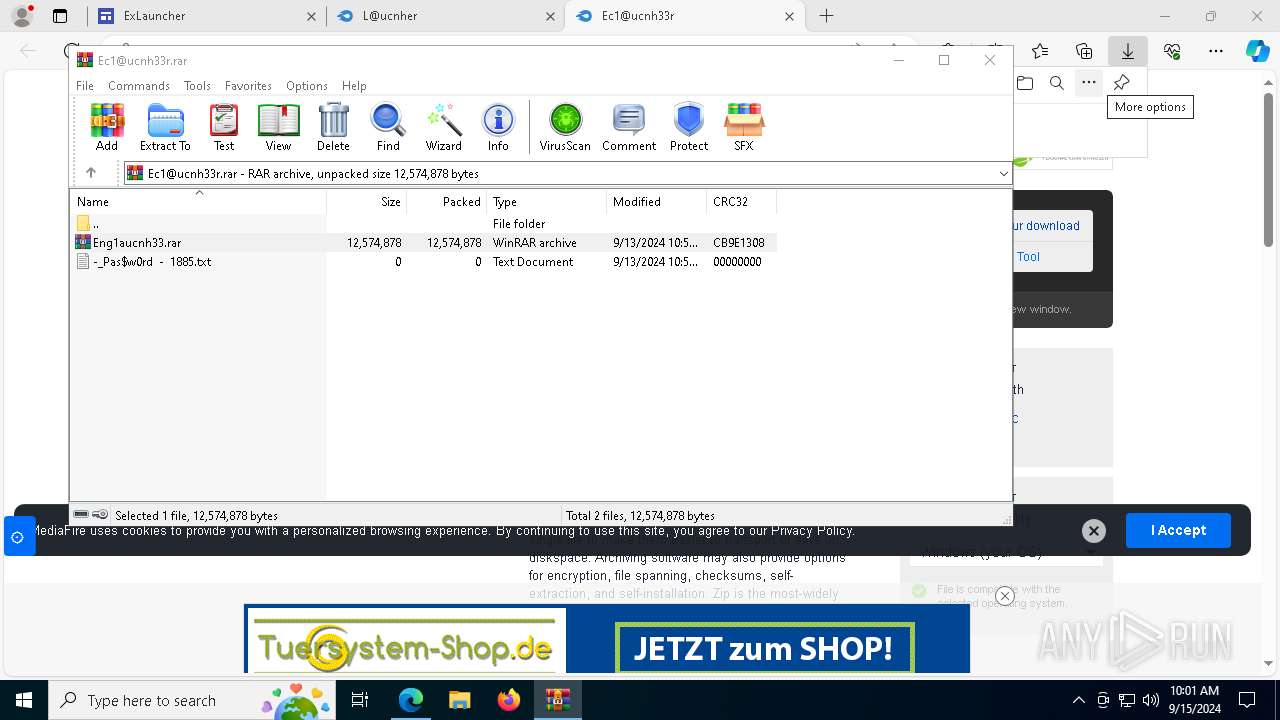Switch to the L@ucnher tab

click(x=446, y=16)
